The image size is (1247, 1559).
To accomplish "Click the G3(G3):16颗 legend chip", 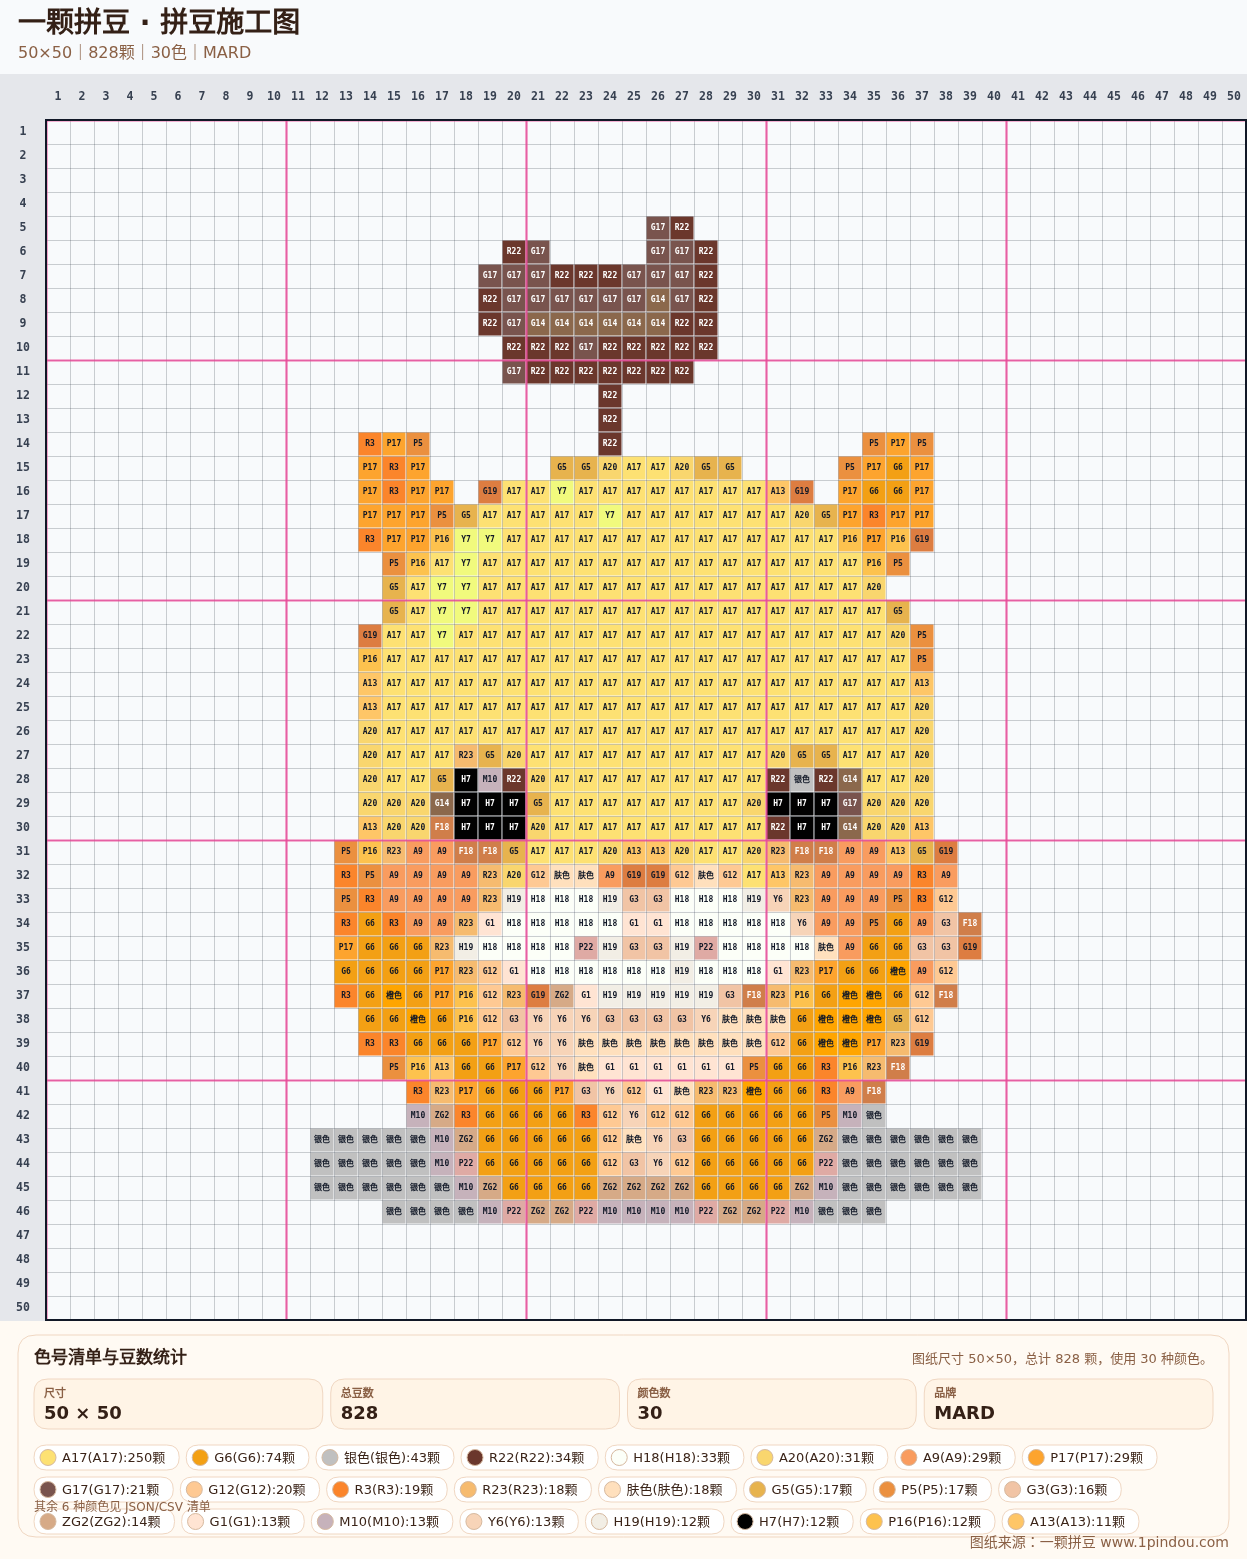I will tap(1060, 1489).
